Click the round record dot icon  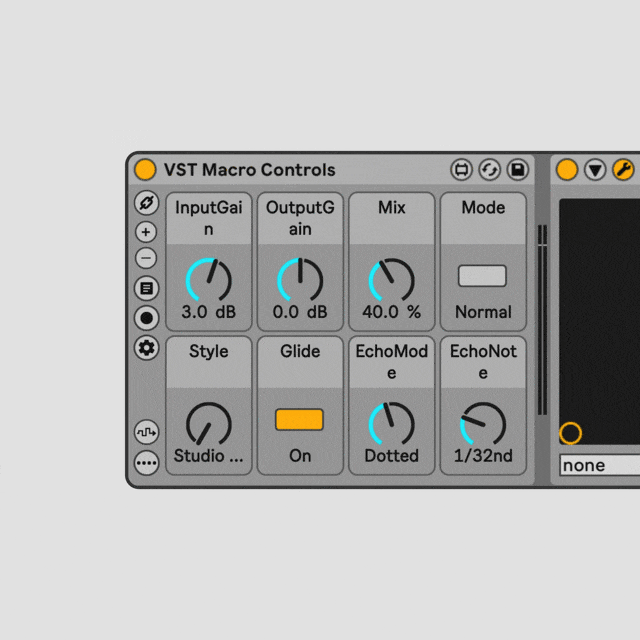pos(147,318)
